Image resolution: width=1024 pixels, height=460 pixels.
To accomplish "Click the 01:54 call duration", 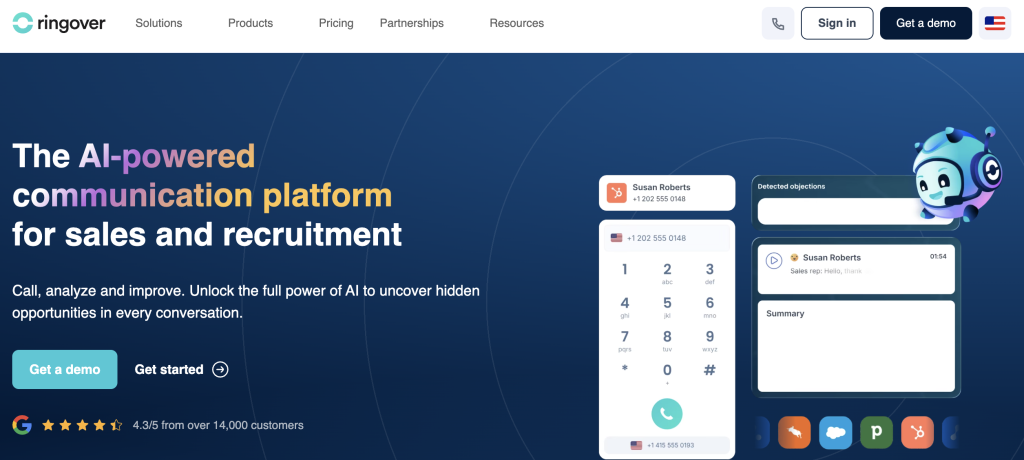I will (x=938, y=257).
